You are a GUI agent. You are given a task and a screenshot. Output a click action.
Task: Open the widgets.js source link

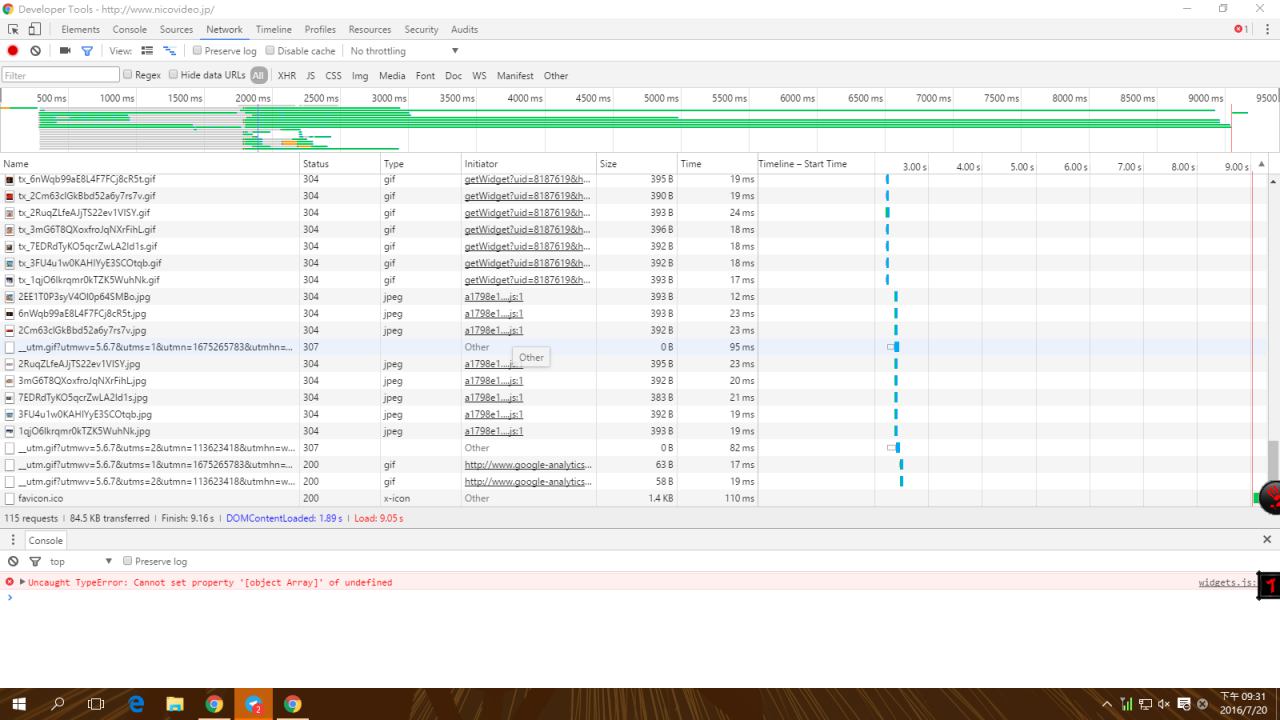(x=1226, y=582)
